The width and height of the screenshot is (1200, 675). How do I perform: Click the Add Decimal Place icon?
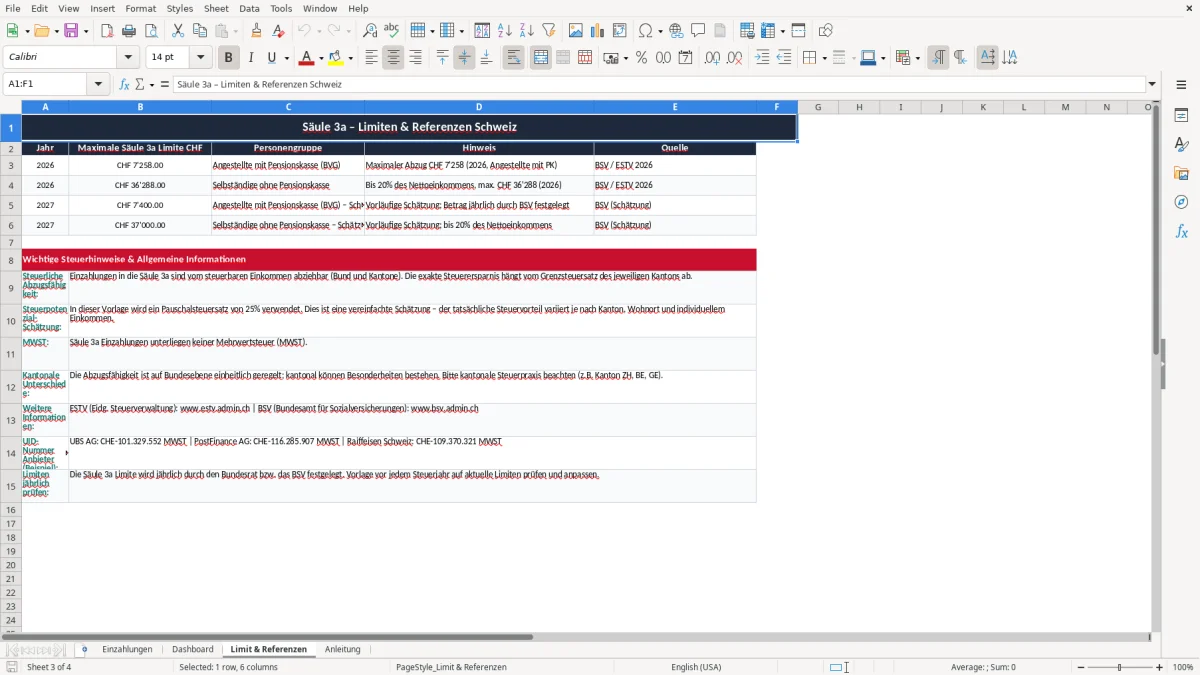coord(712,58)
